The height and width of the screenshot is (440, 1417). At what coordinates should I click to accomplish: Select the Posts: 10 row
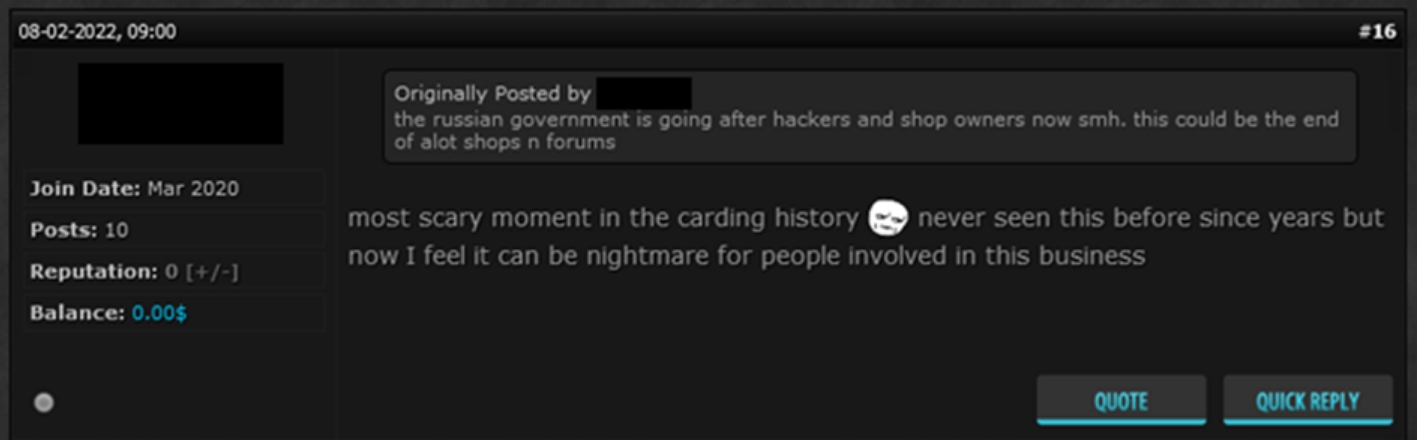(x=174, y=230)
